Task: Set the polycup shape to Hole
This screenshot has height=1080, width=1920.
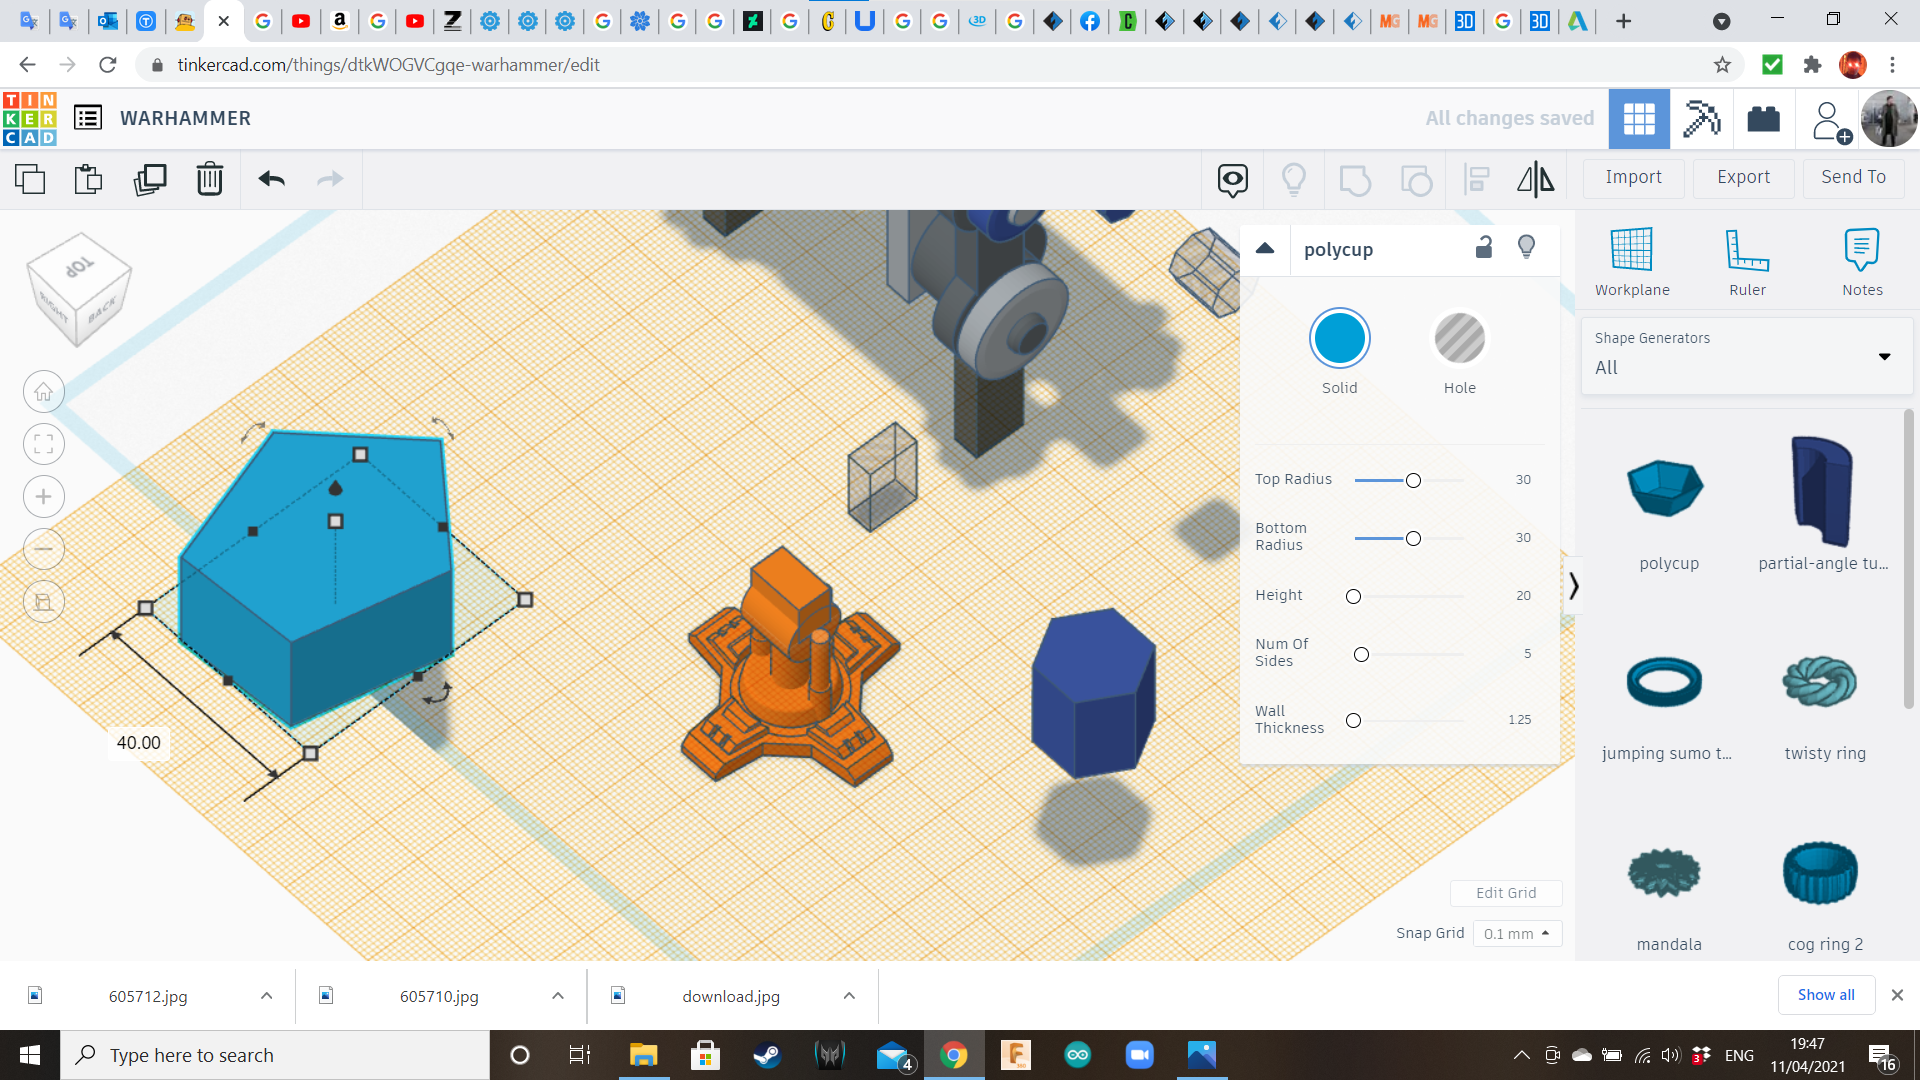Action: [x=1459, y=339]
